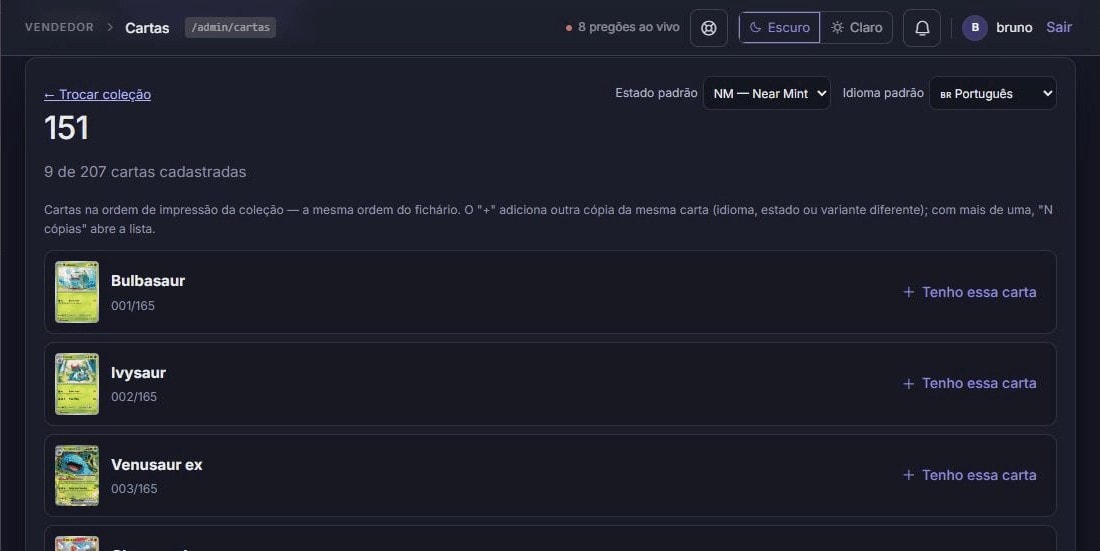The height and width of the screenshot is (551, 1100).
Task: Switch to Escuro dark theme
Action: click(x=779, y=27)
